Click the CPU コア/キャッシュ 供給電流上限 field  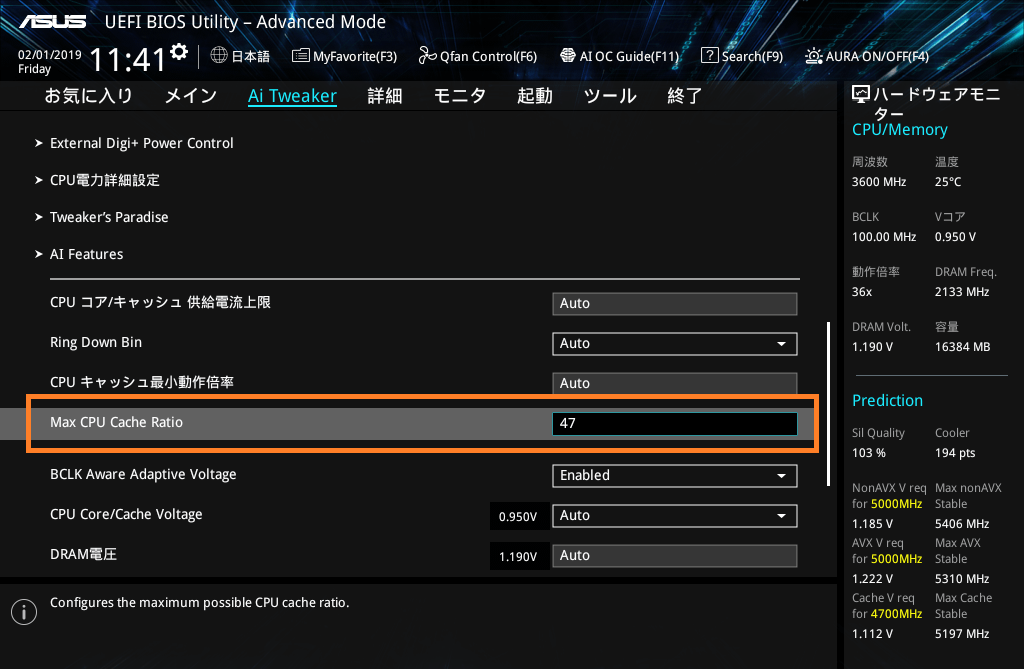click(x=675, y=304)
